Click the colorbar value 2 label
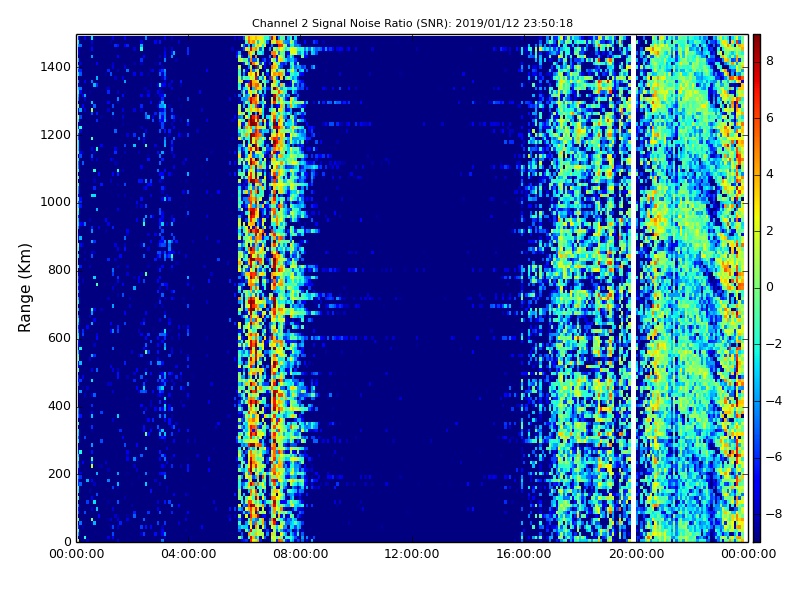The height and width of the screenshot is (600, 800). 770,231
